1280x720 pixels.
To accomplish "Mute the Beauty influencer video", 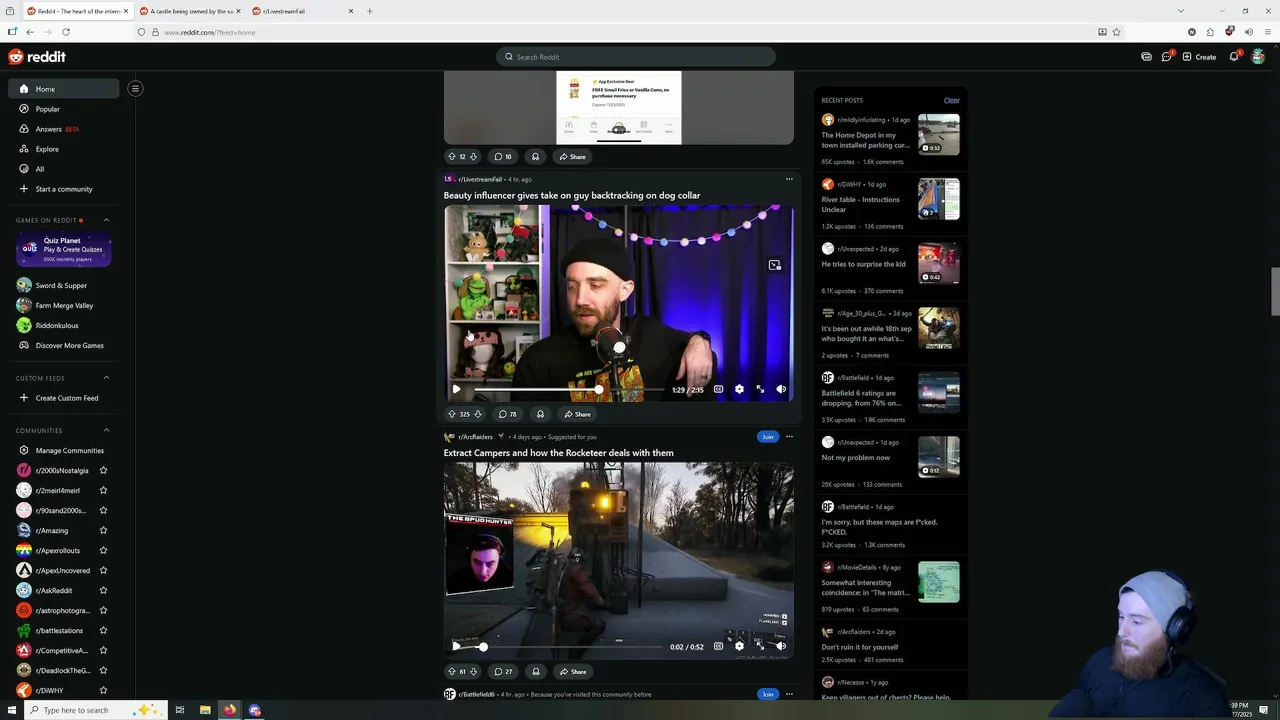I will click(781, 389).
